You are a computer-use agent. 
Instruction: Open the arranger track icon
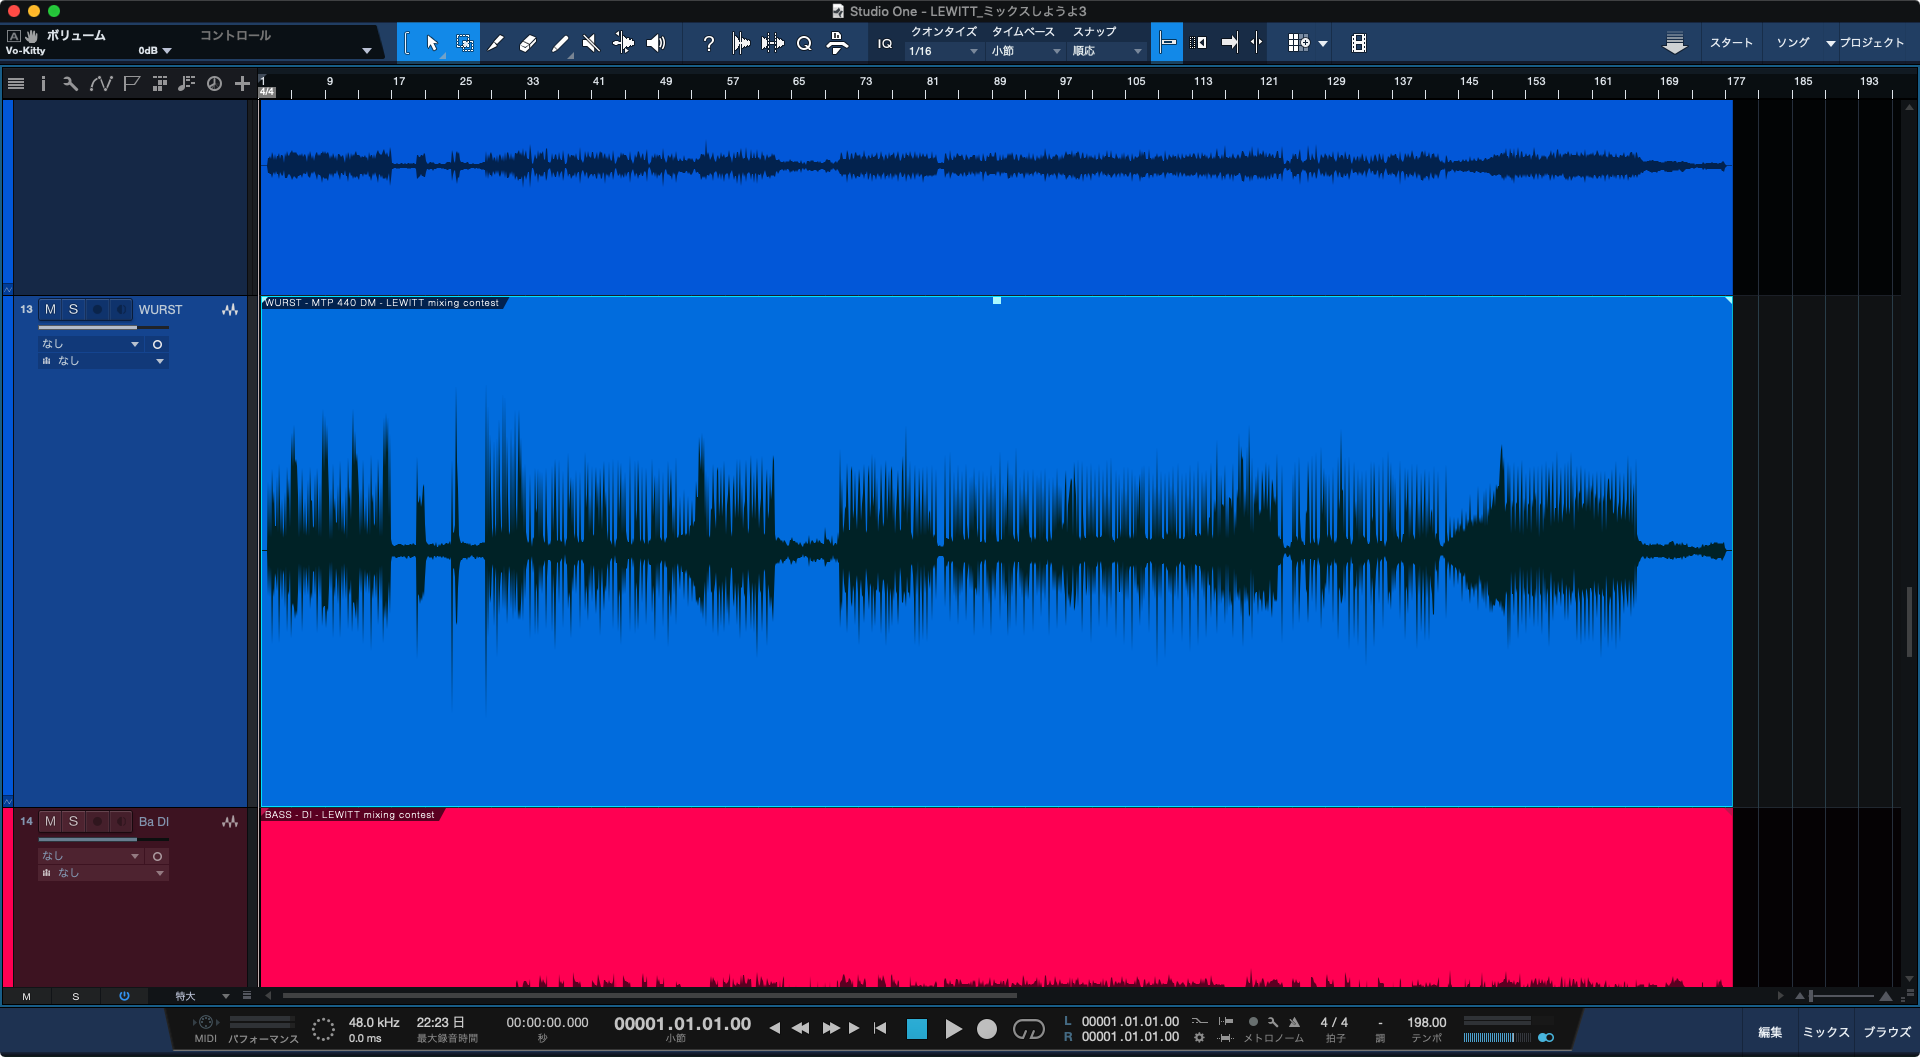click(x=159, y=84)
